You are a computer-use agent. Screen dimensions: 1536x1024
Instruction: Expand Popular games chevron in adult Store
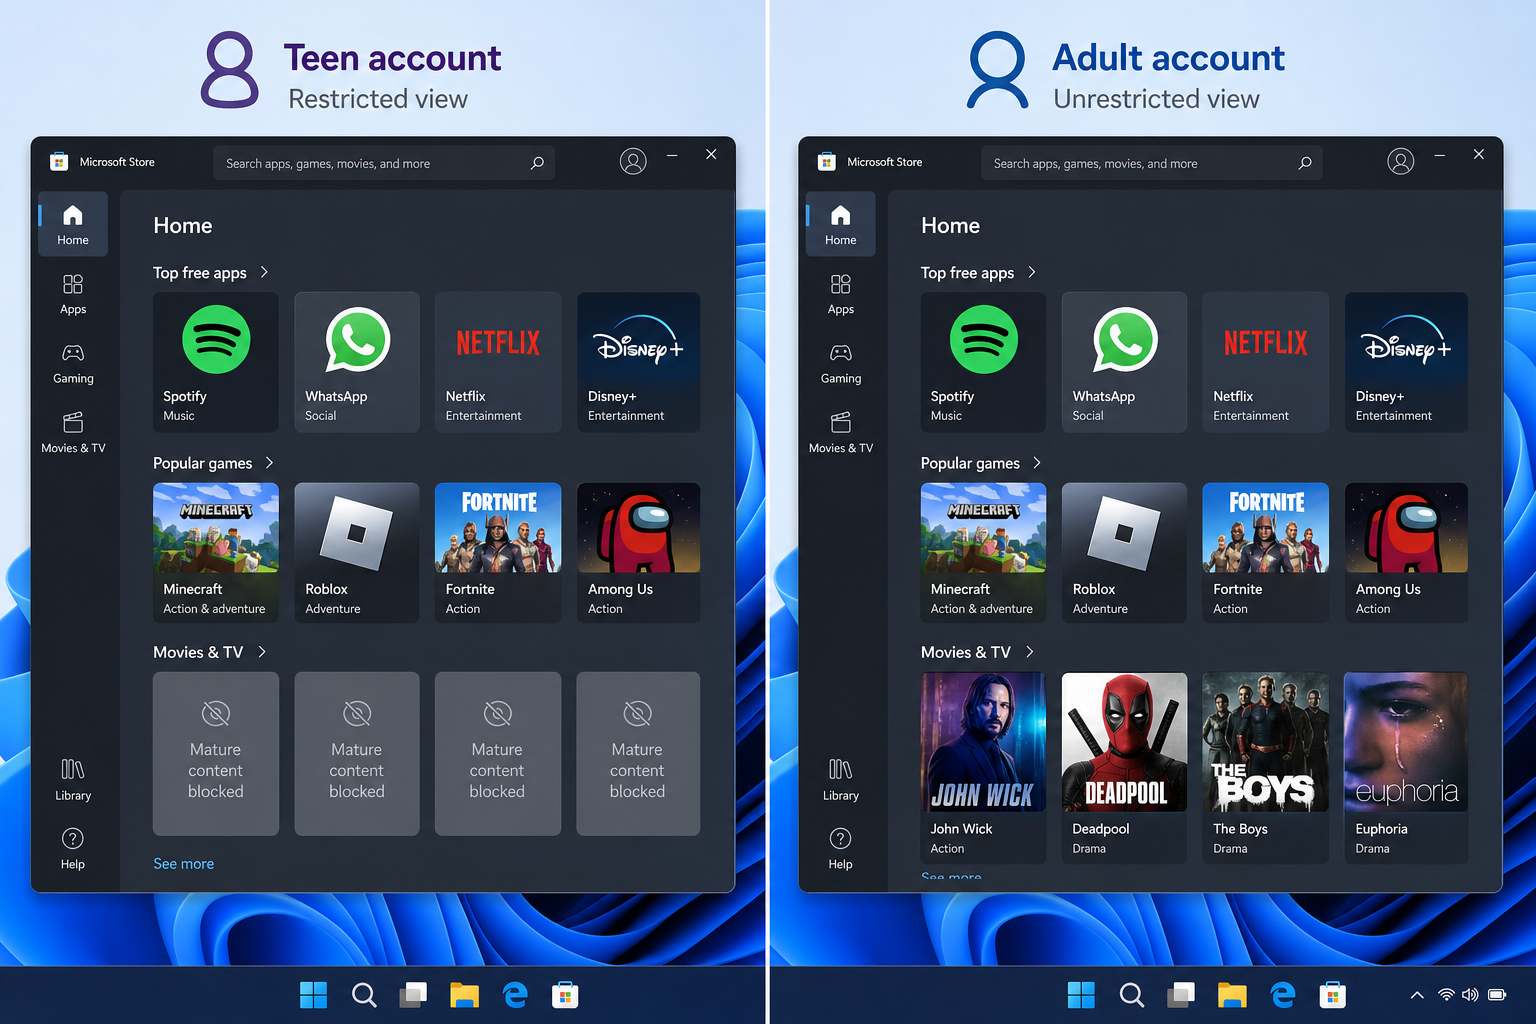pyautogui.click(x=1037, y=463)
